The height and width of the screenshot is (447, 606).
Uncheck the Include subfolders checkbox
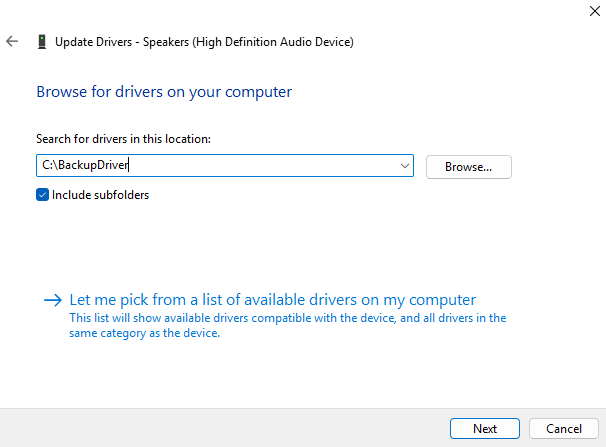43,195
